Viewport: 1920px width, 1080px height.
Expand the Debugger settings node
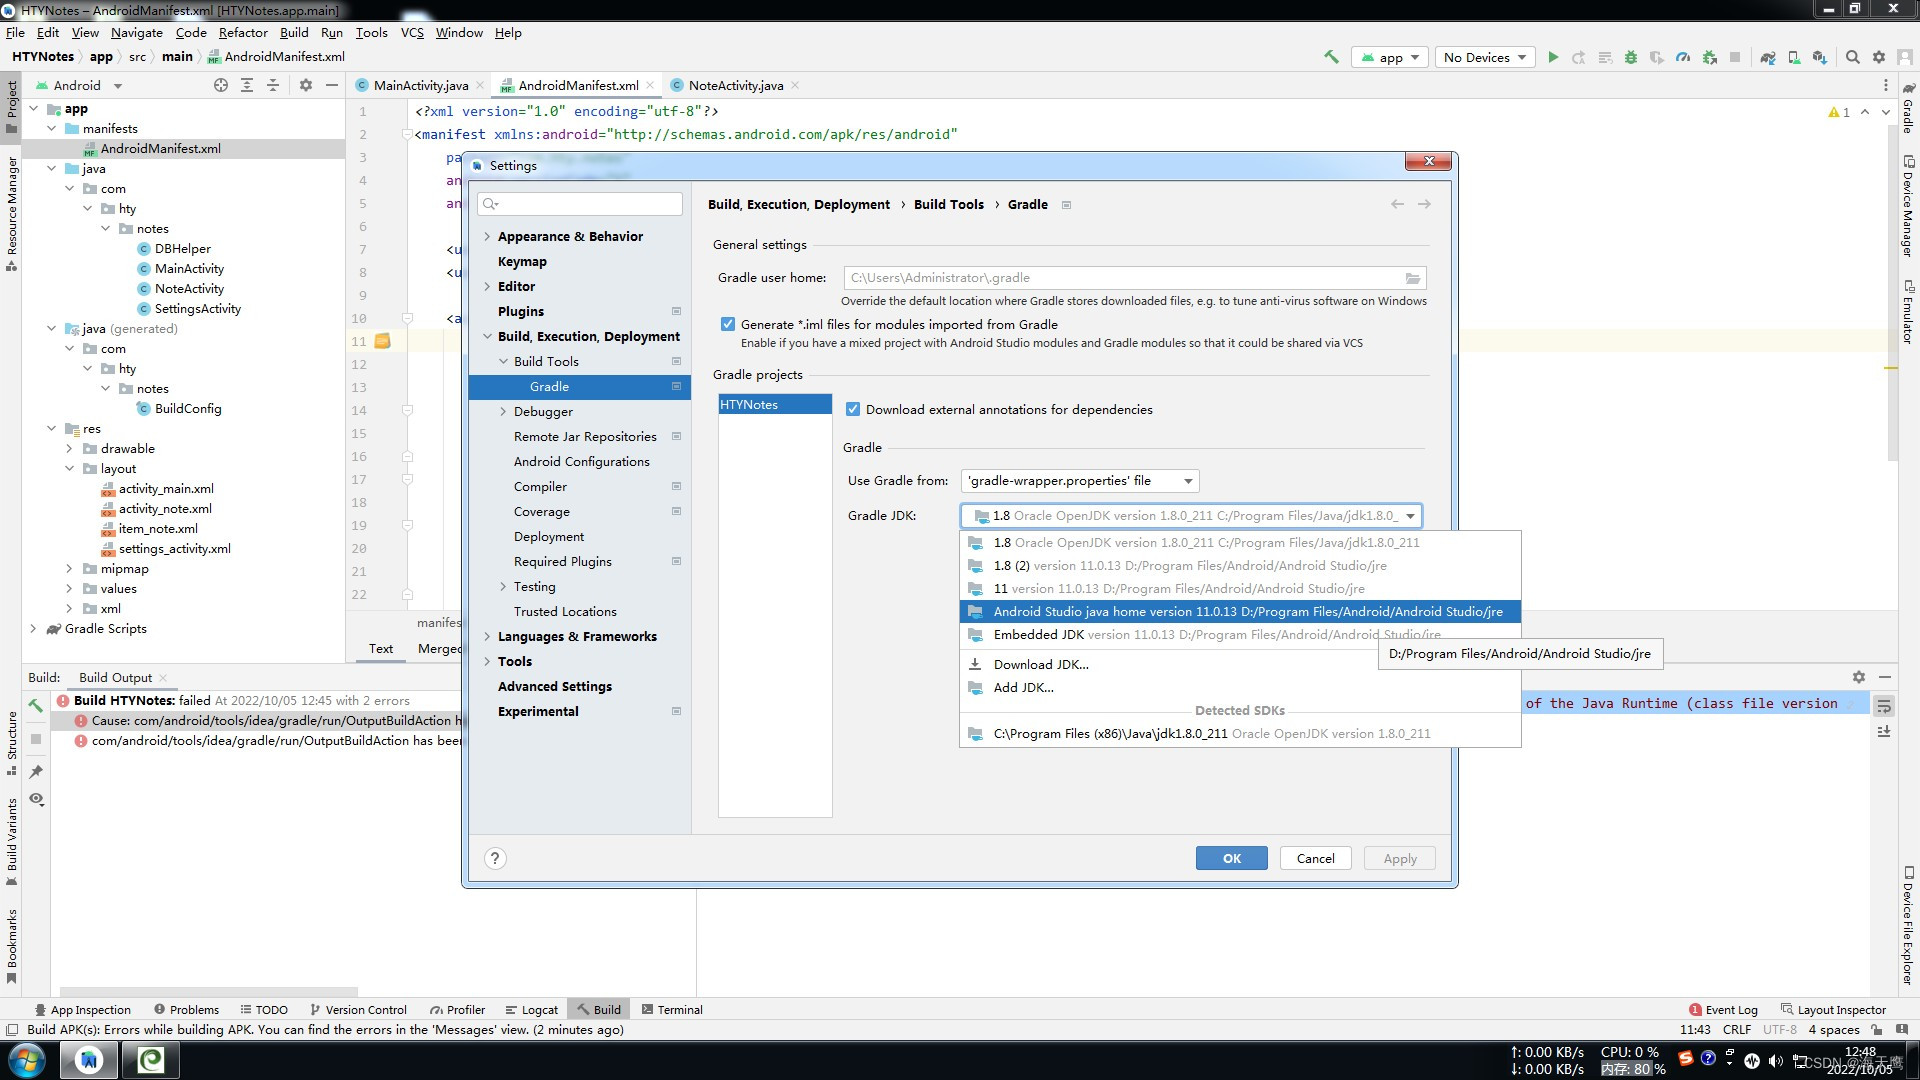coord(503,412)
